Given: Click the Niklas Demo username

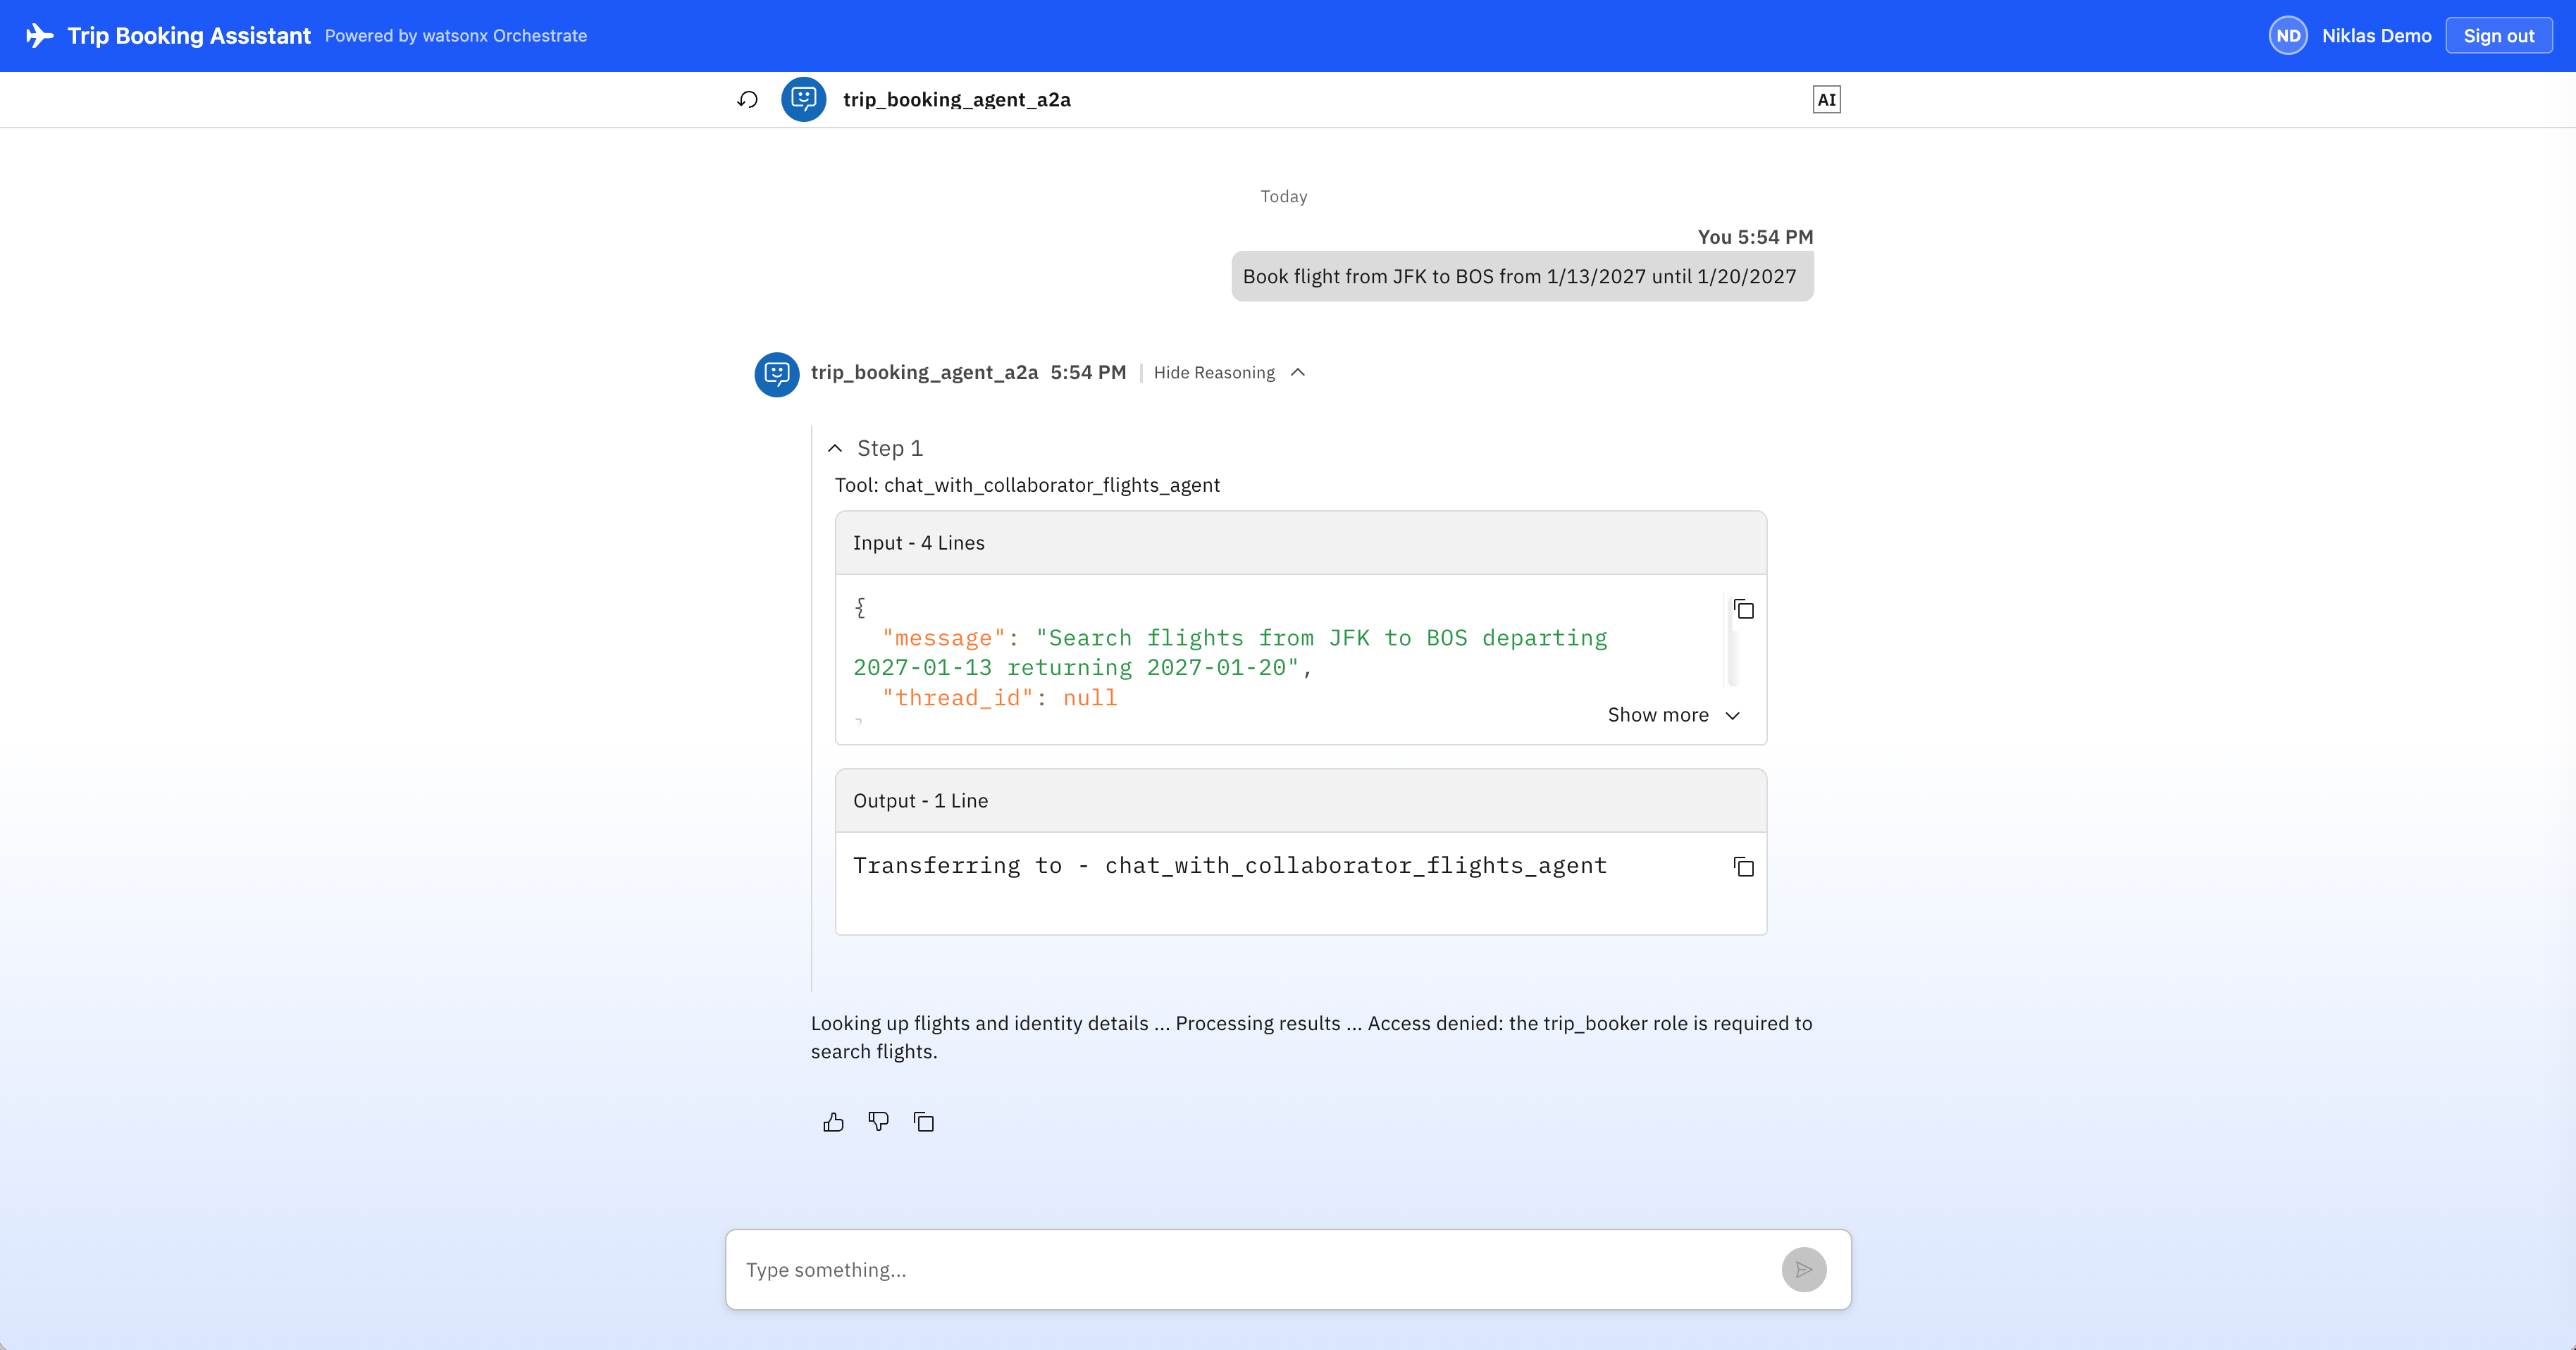Looking at the screenshot, I should (x=2376, y=36).
